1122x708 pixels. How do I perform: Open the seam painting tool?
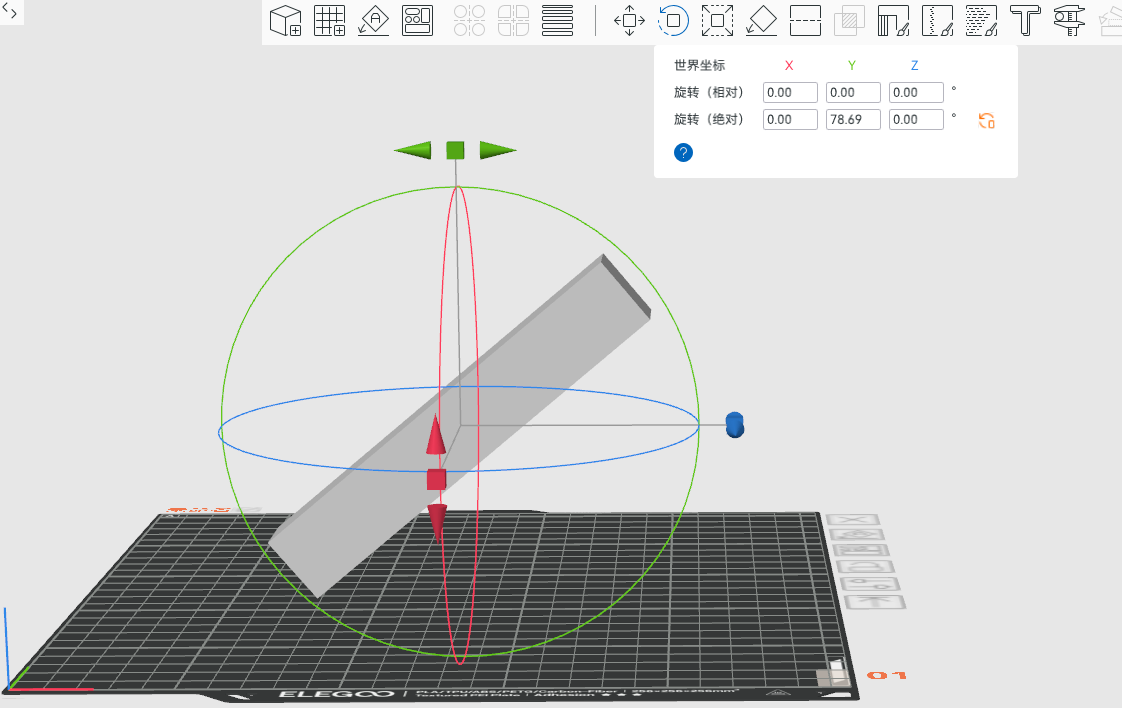coord(937,20)
